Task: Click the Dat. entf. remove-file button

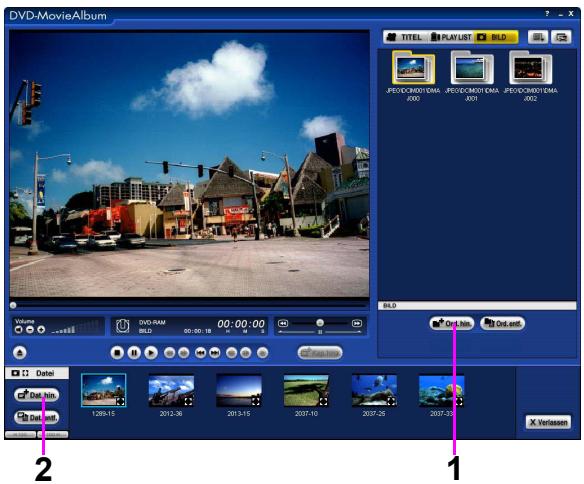Action: [x=37, y=417]
